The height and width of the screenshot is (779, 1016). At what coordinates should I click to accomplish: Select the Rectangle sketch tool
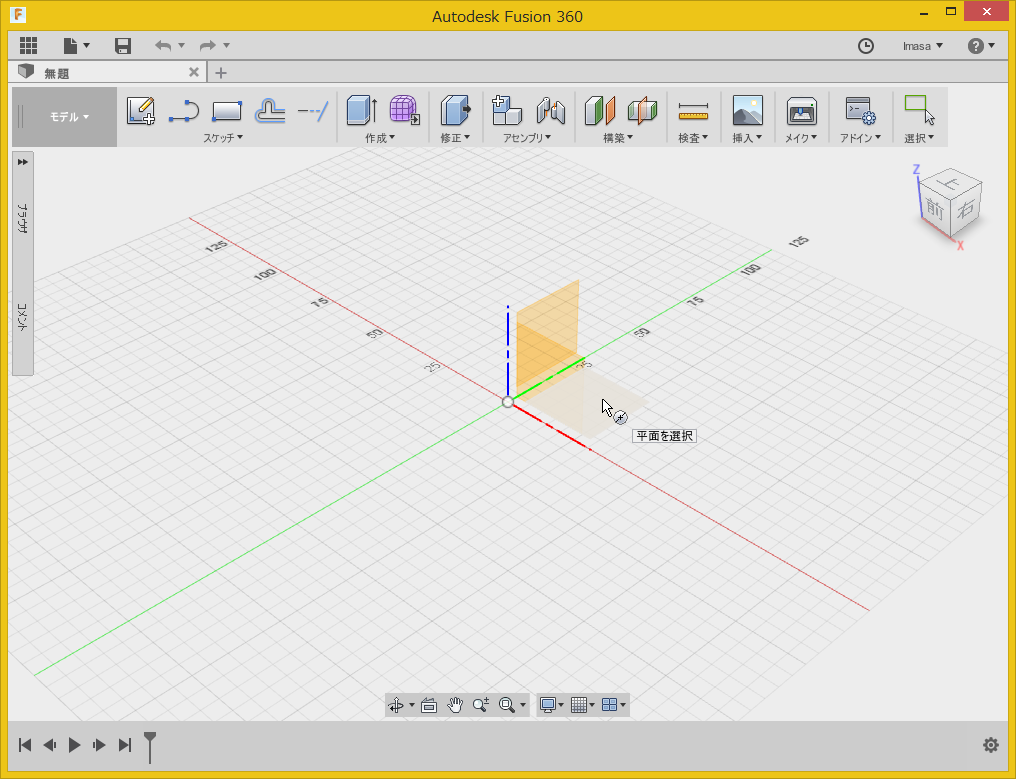click(227, 111)
